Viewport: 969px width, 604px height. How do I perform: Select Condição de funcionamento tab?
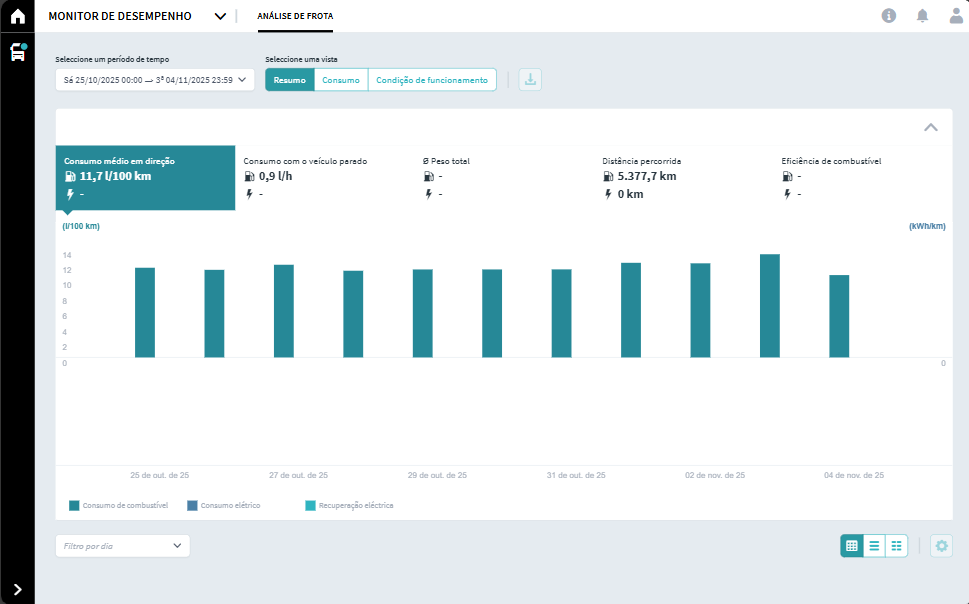coord(432,80)
